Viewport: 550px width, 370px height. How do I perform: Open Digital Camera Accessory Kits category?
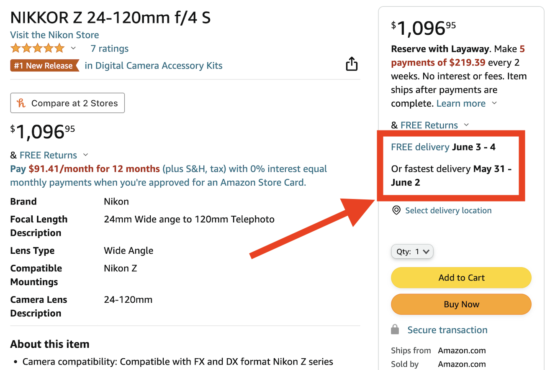coord(153,66)
